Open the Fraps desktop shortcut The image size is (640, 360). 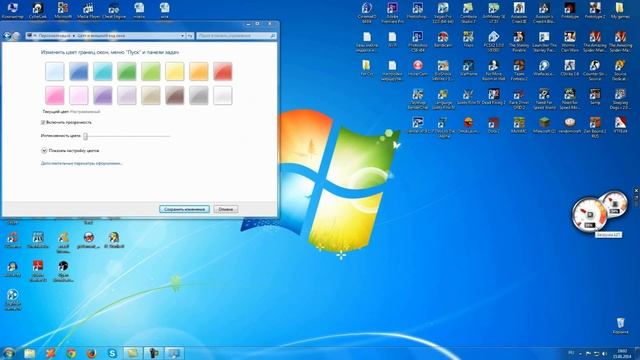click(468, 40)
